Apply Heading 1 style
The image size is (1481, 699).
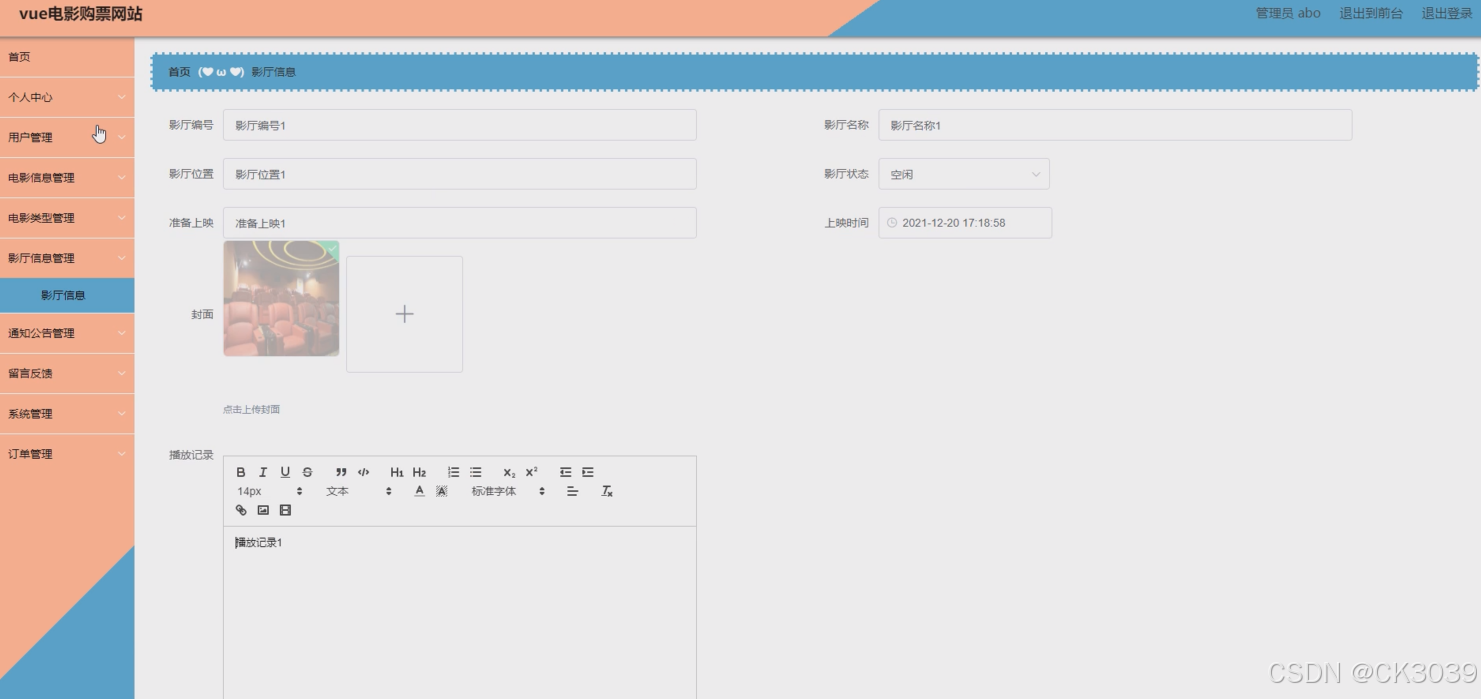[397, 472]
